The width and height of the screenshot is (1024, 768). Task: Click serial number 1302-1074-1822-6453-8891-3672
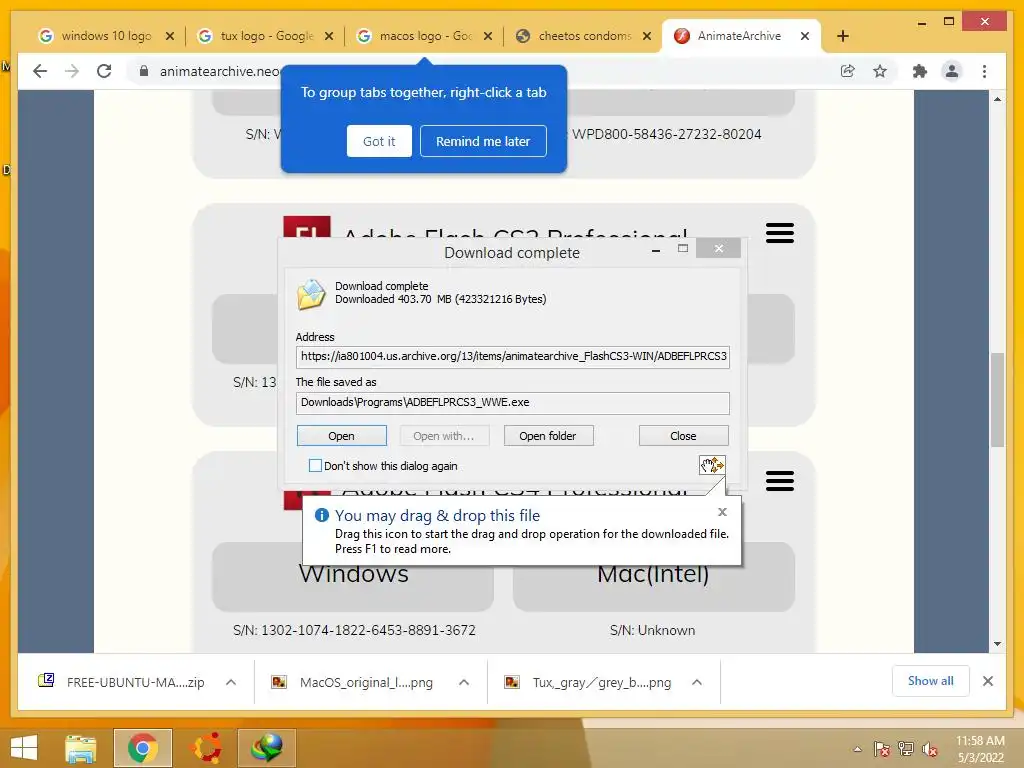coord(368,630)
